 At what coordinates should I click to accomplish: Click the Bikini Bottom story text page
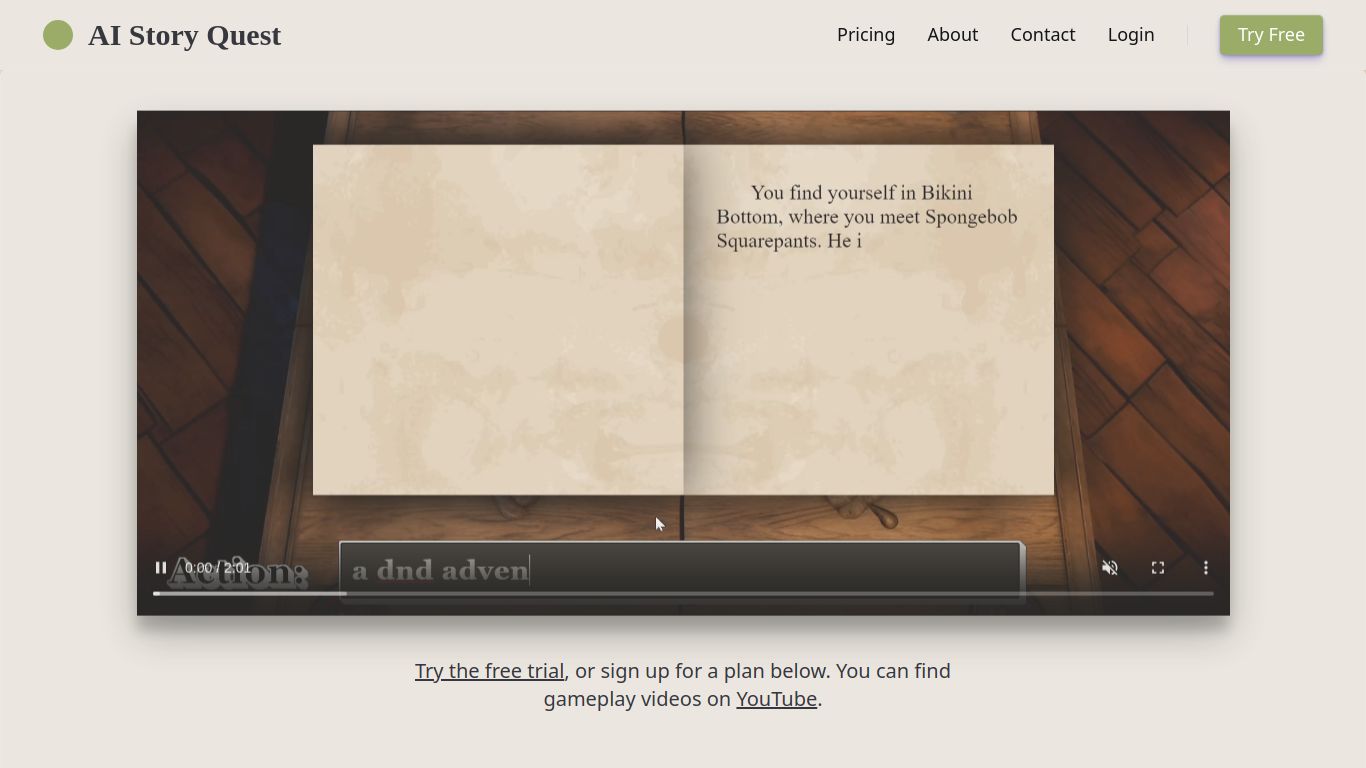coord(867,217)
